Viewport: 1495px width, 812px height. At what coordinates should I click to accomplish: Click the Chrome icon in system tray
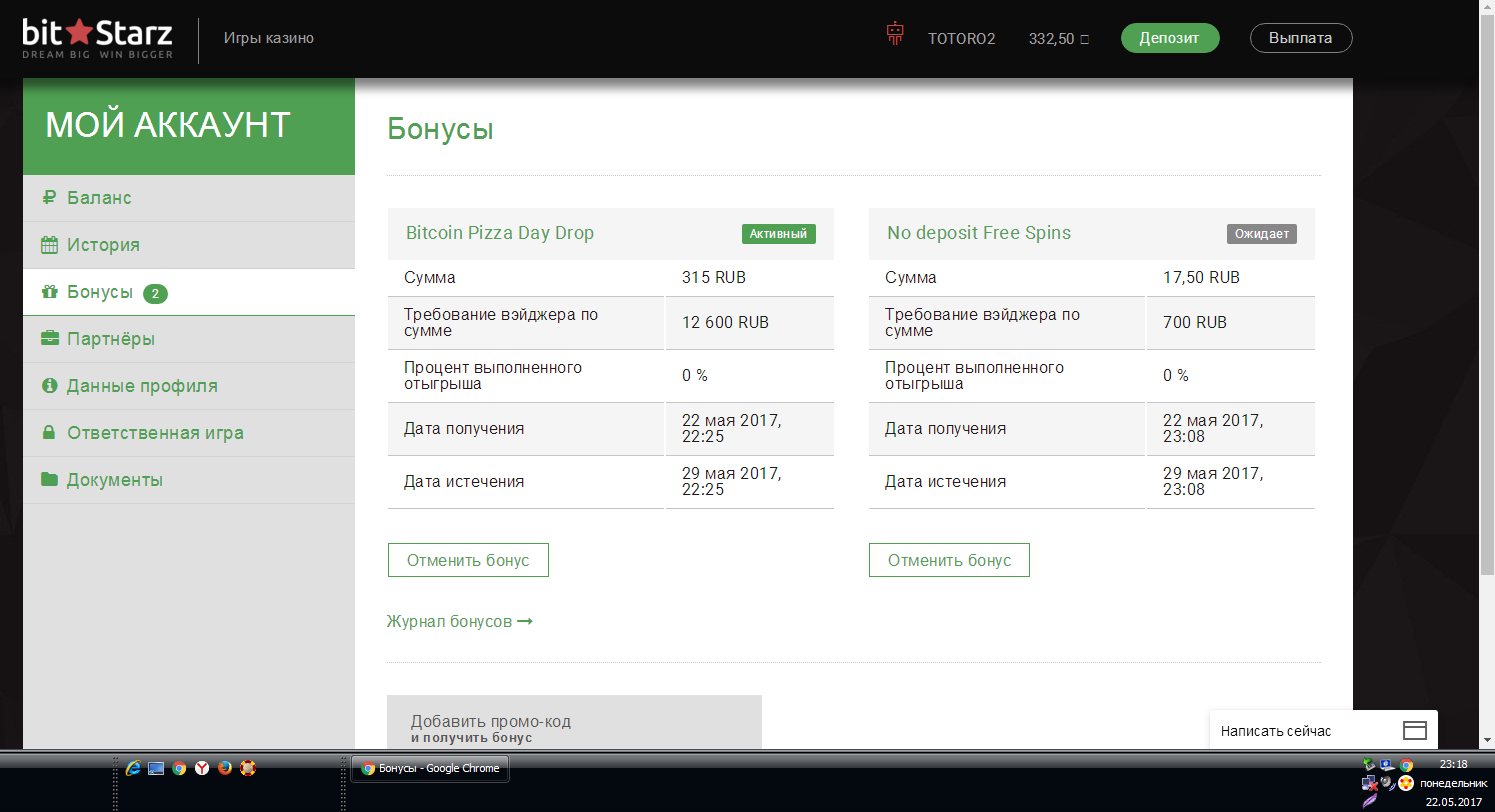(1406, 765)
